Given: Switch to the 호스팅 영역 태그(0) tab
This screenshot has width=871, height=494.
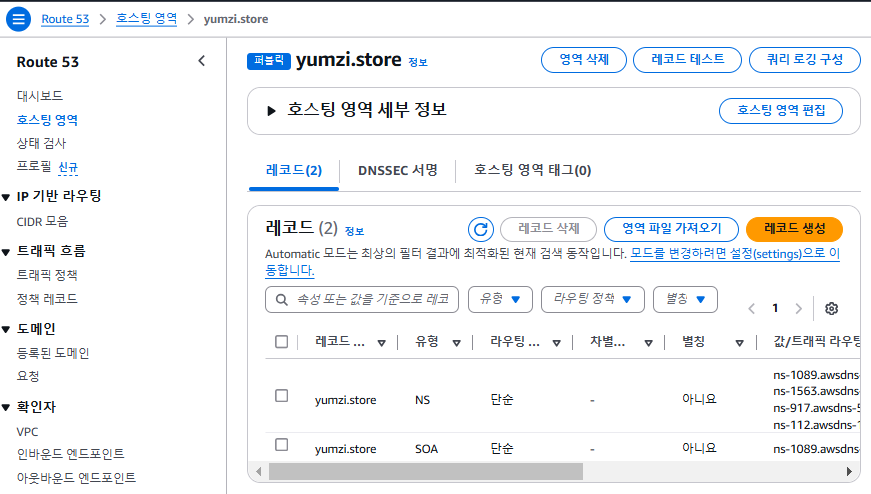Looking at the screenshot, I should (x=532, y=171).
